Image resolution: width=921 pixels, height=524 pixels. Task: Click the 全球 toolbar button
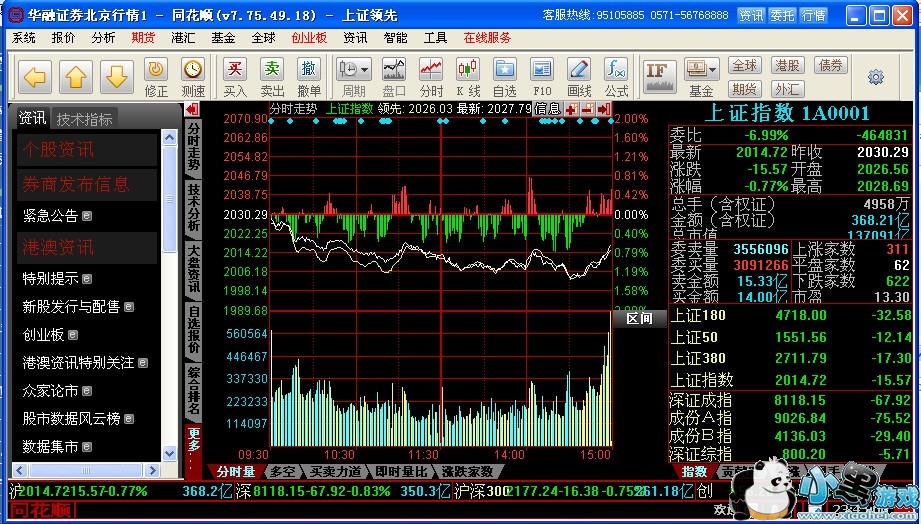point(745,65)
